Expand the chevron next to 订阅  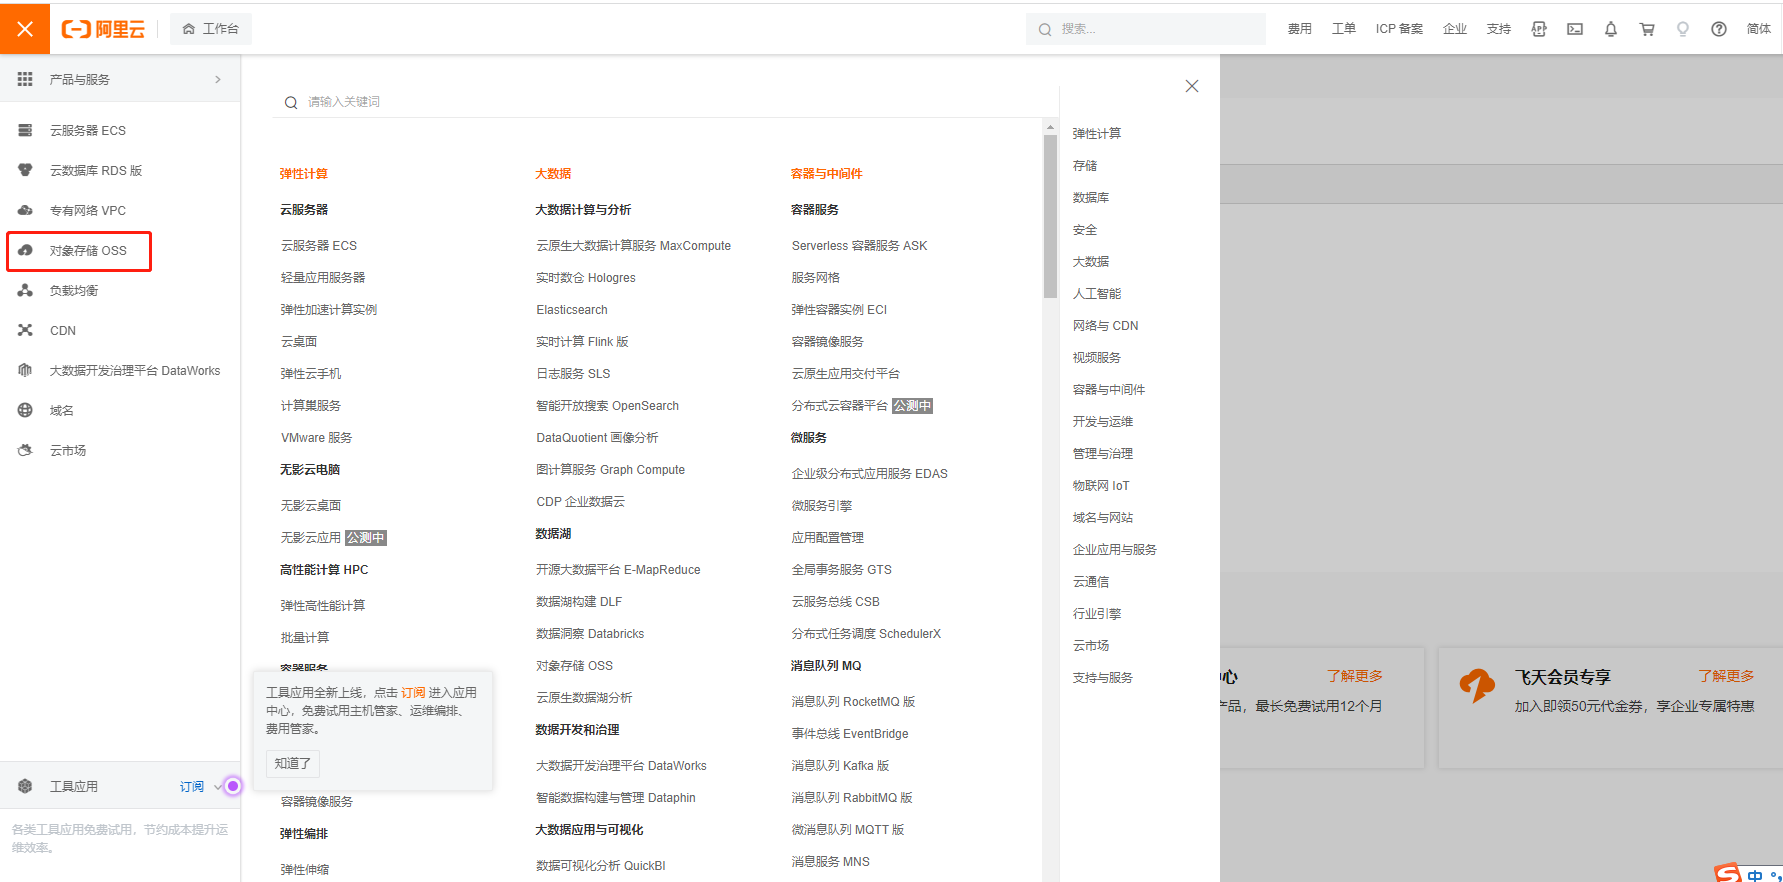click(x=218, y=786)
